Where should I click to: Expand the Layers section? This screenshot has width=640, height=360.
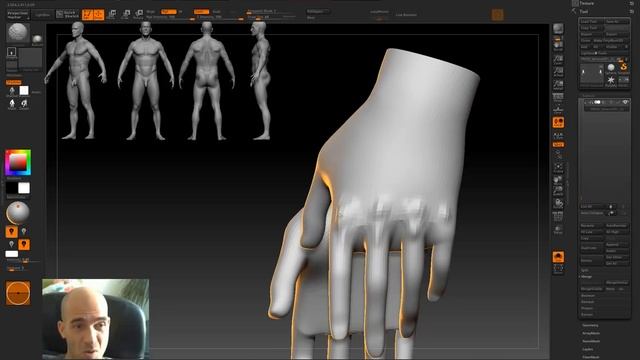[x=588, y=349]
